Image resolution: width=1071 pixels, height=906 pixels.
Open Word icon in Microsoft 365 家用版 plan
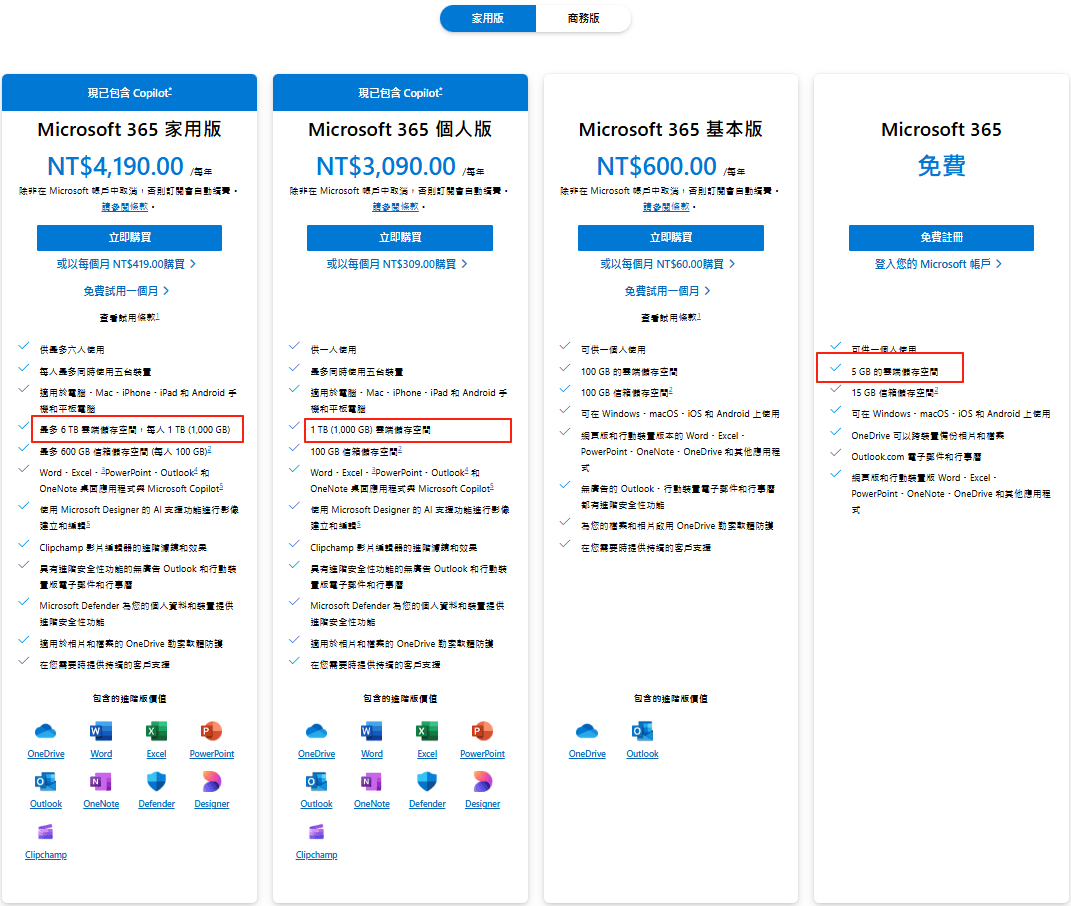101,731
